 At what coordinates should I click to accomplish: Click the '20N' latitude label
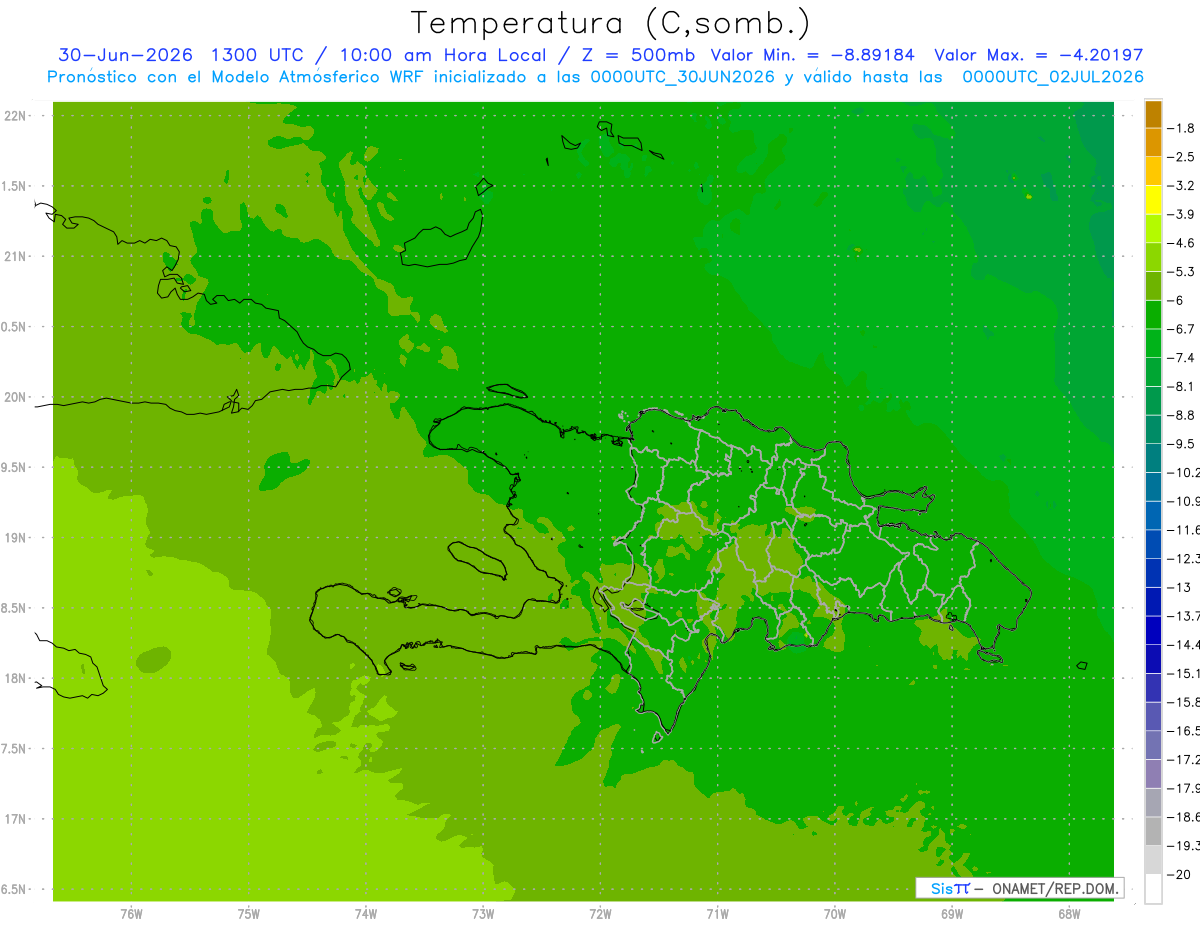coord(15,397)
